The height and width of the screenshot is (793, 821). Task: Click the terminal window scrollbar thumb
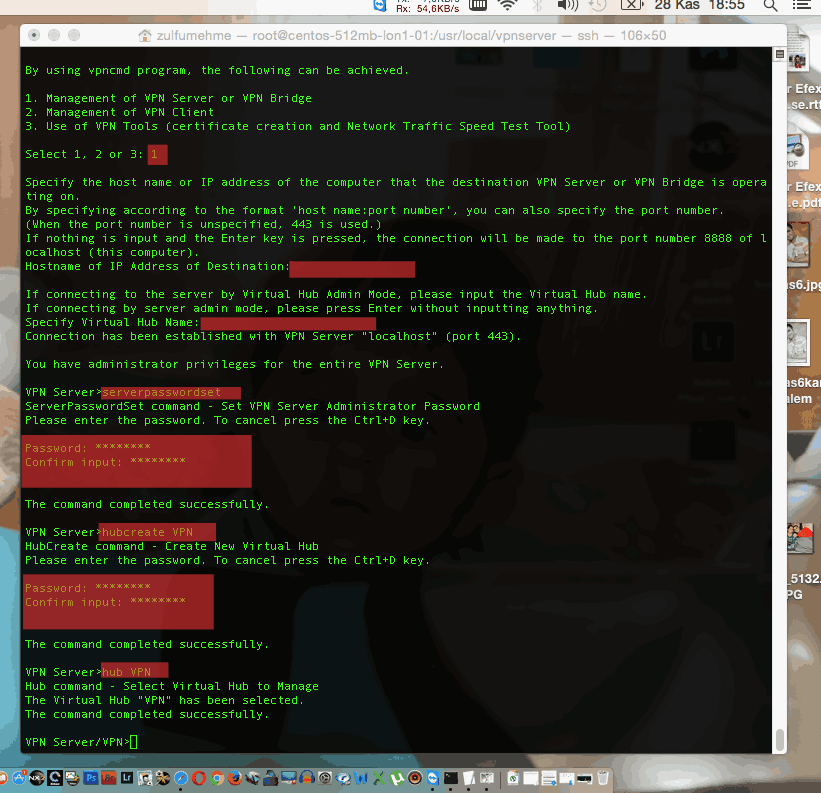click(x=779, y=739)
